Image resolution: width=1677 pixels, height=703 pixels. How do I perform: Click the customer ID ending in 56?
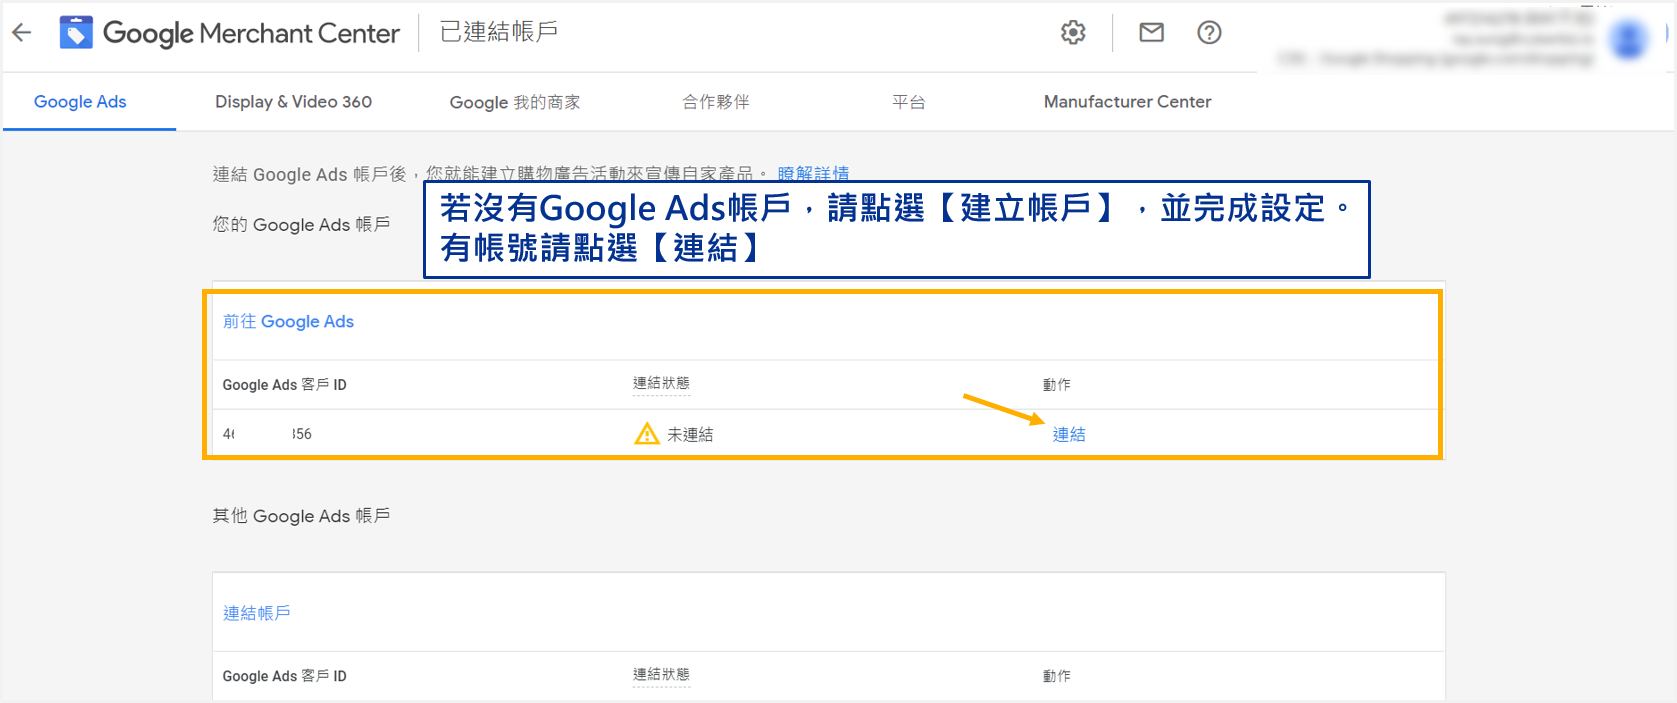coord(267,434)
